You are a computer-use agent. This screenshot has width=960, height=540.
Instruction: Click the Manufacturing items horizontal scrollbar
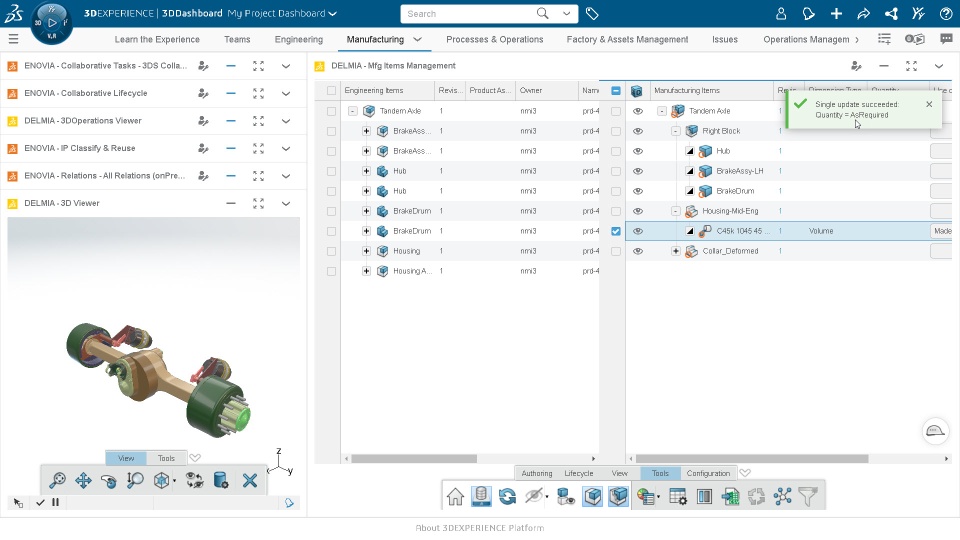tap(752, 459)
